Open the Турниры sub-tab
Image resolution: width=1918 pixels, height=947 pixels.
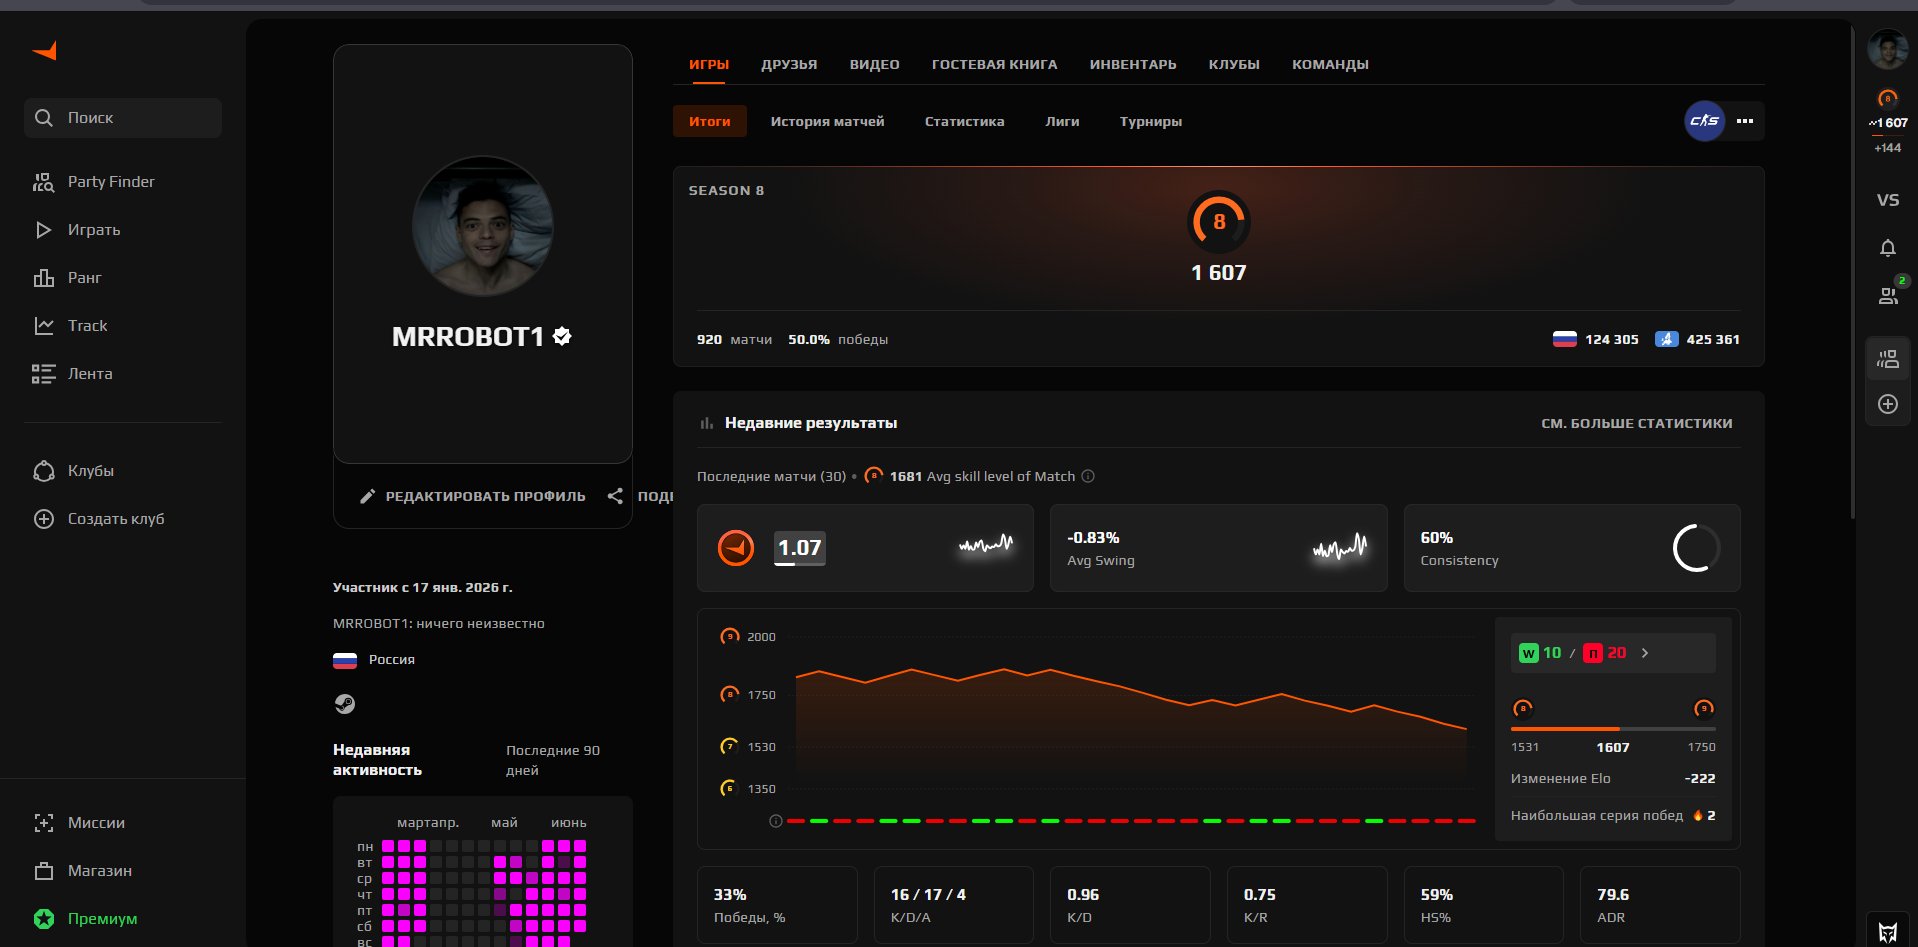(1150, 121)
